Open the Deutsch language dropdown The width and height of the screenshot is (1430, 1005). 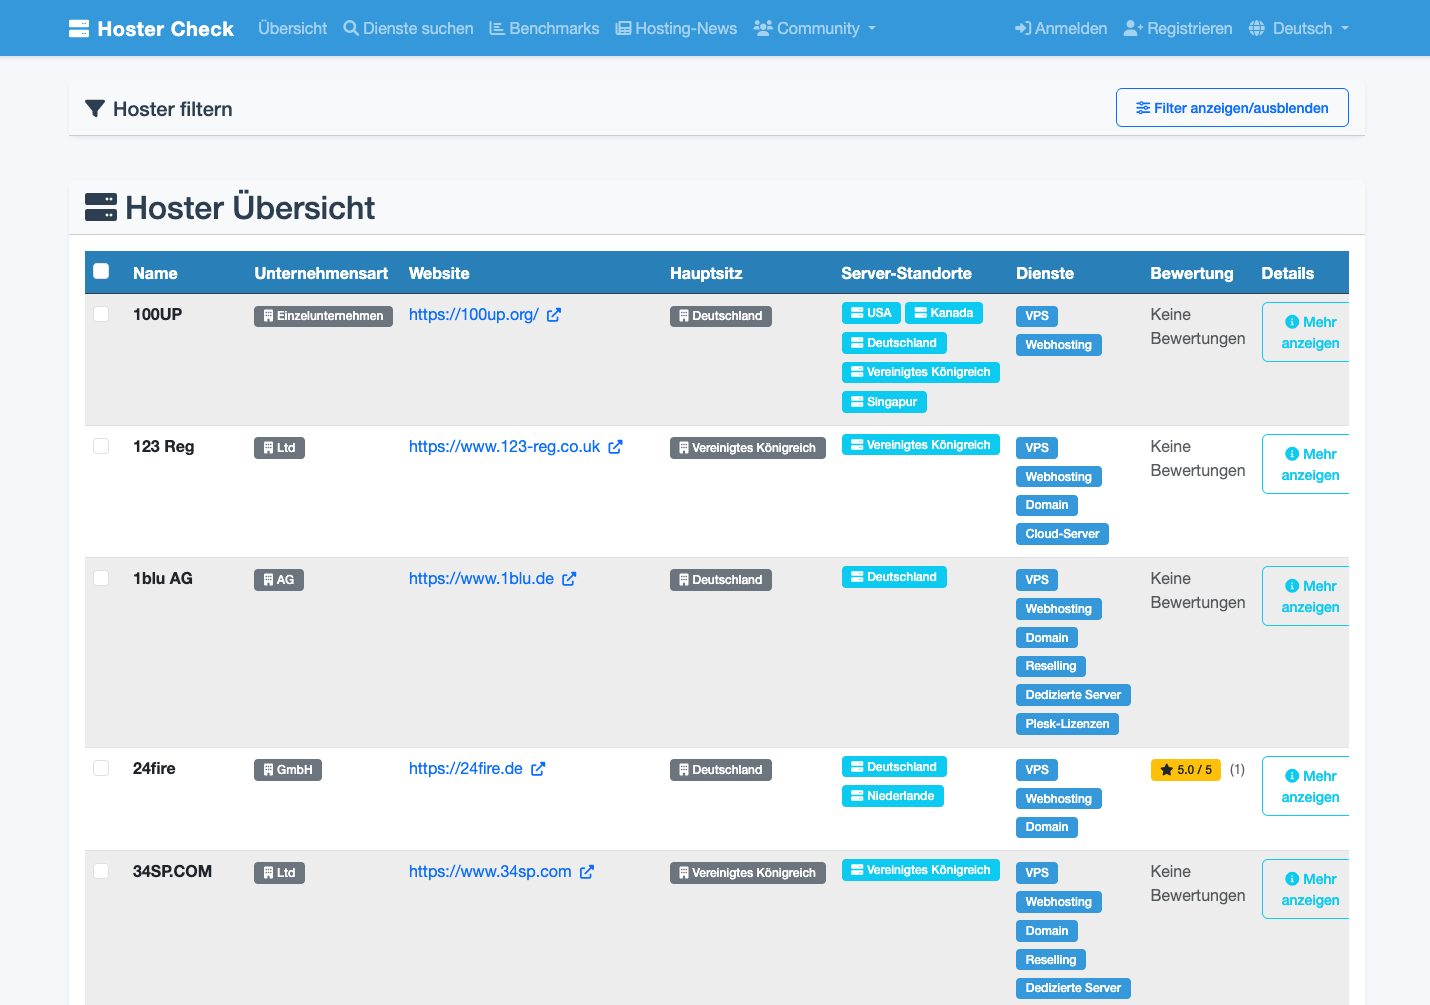[x=1299, y=28]
